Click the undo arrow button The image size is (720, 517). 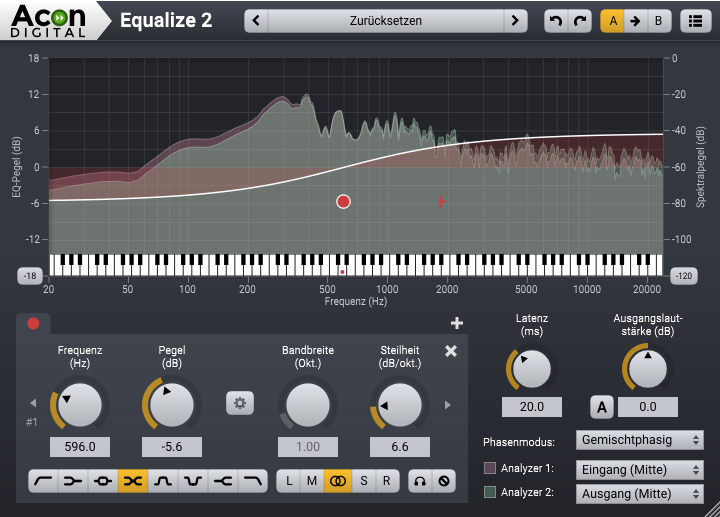tap(556, 21)
